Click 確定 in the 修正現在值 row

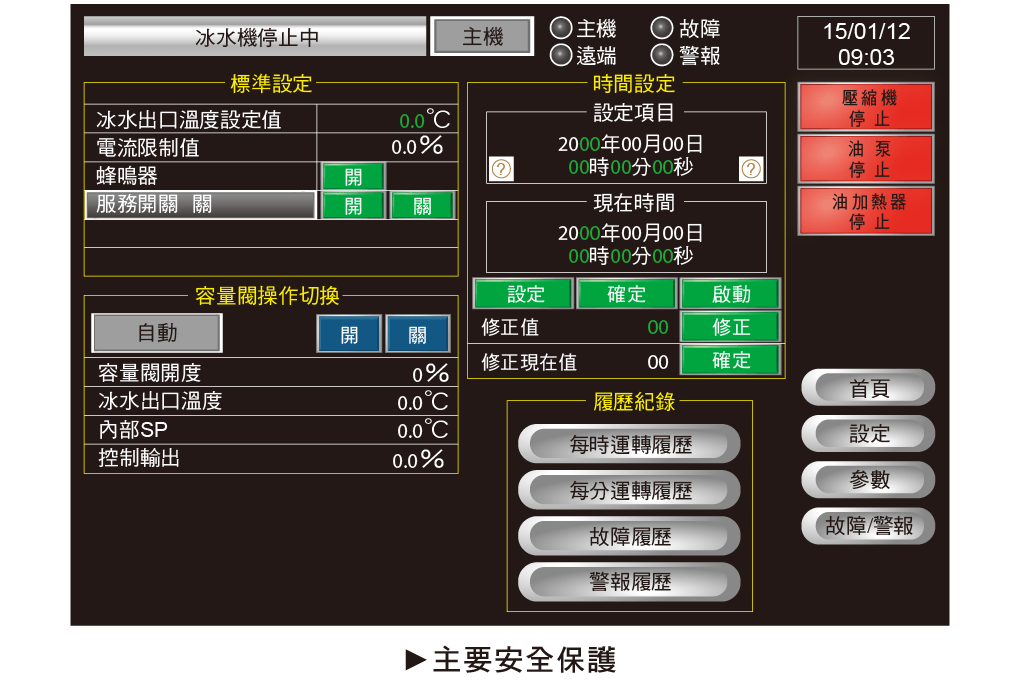730,360
